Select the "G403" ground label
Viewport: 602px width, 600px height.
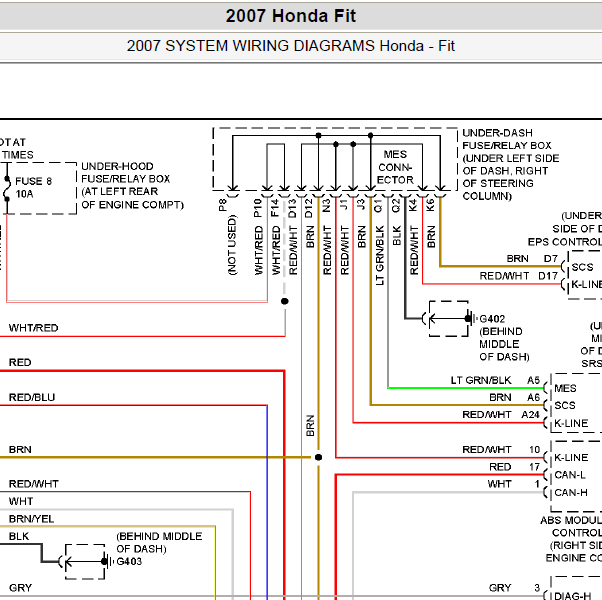coord(129,562)
